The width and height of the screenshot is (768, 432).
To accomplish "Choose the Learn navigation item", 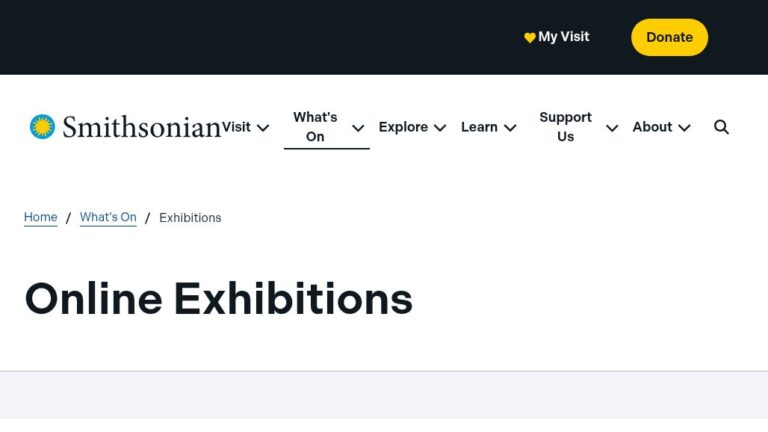I will click(x=479, y=127).
